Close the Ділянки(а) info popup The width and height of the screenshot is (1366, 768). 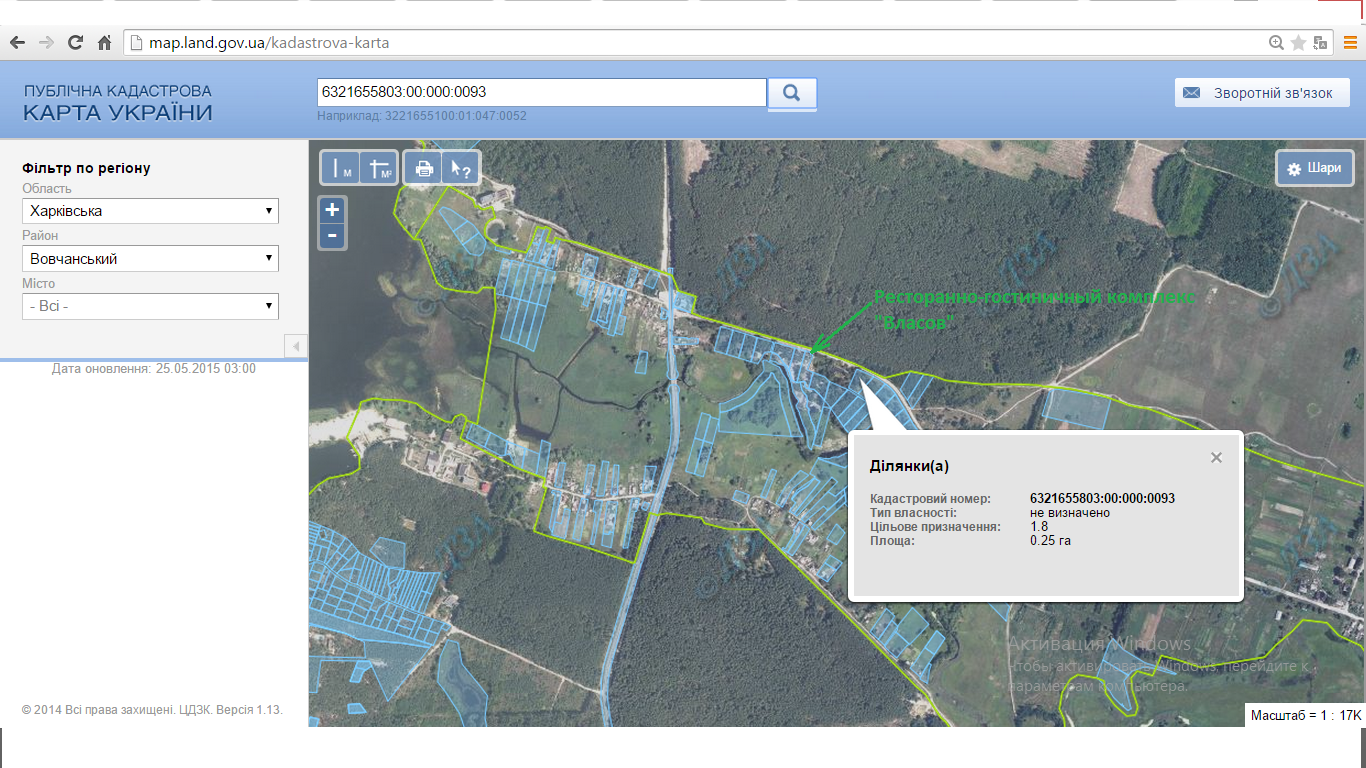1216,458
